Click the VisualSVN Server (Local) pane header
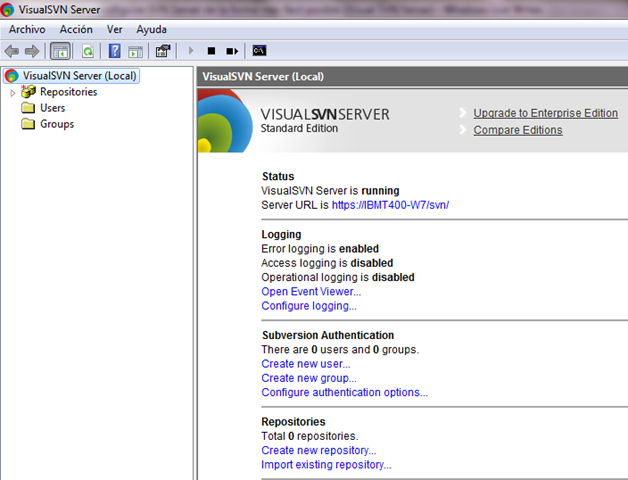The image size is (628, 480). (x=413, y=77)
